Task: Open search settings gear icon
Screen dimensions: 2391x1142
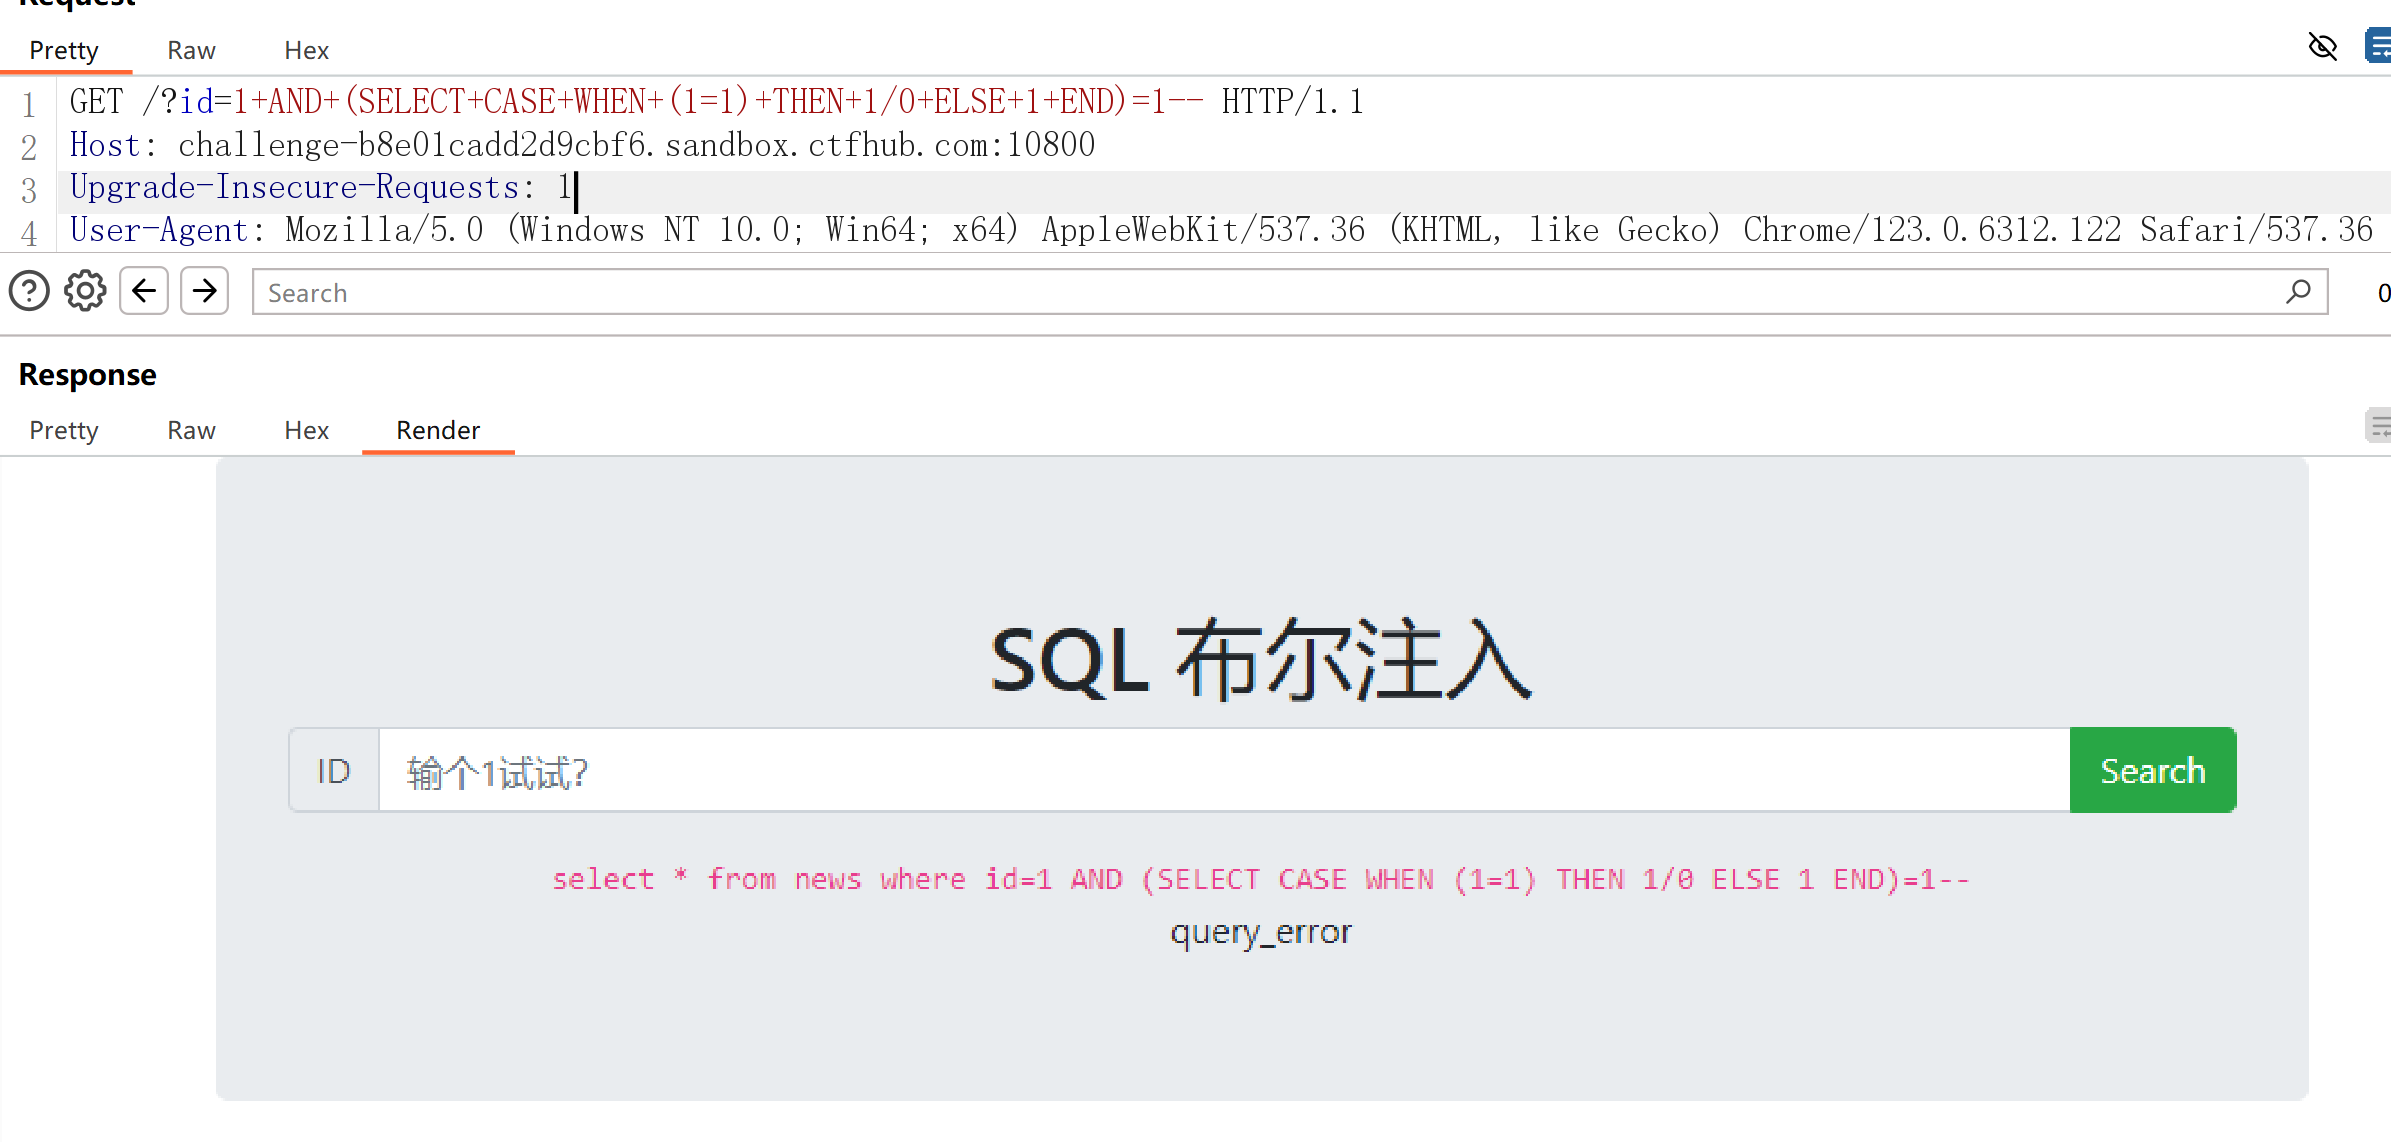Action: tap(85, 292)
